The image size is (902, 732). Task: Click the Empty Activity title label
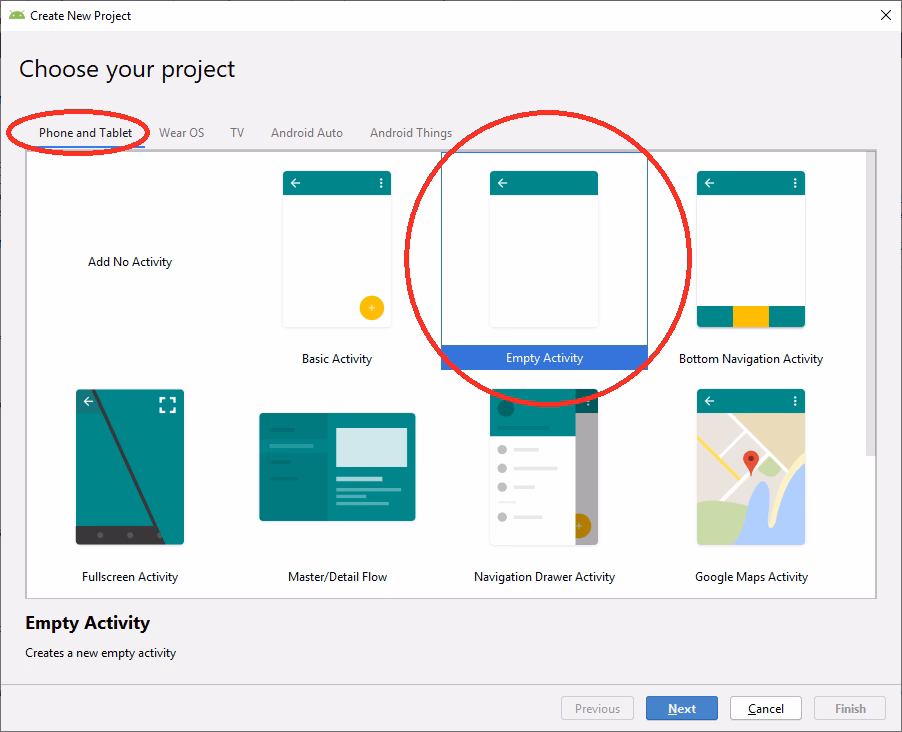(x=88, y=623)
